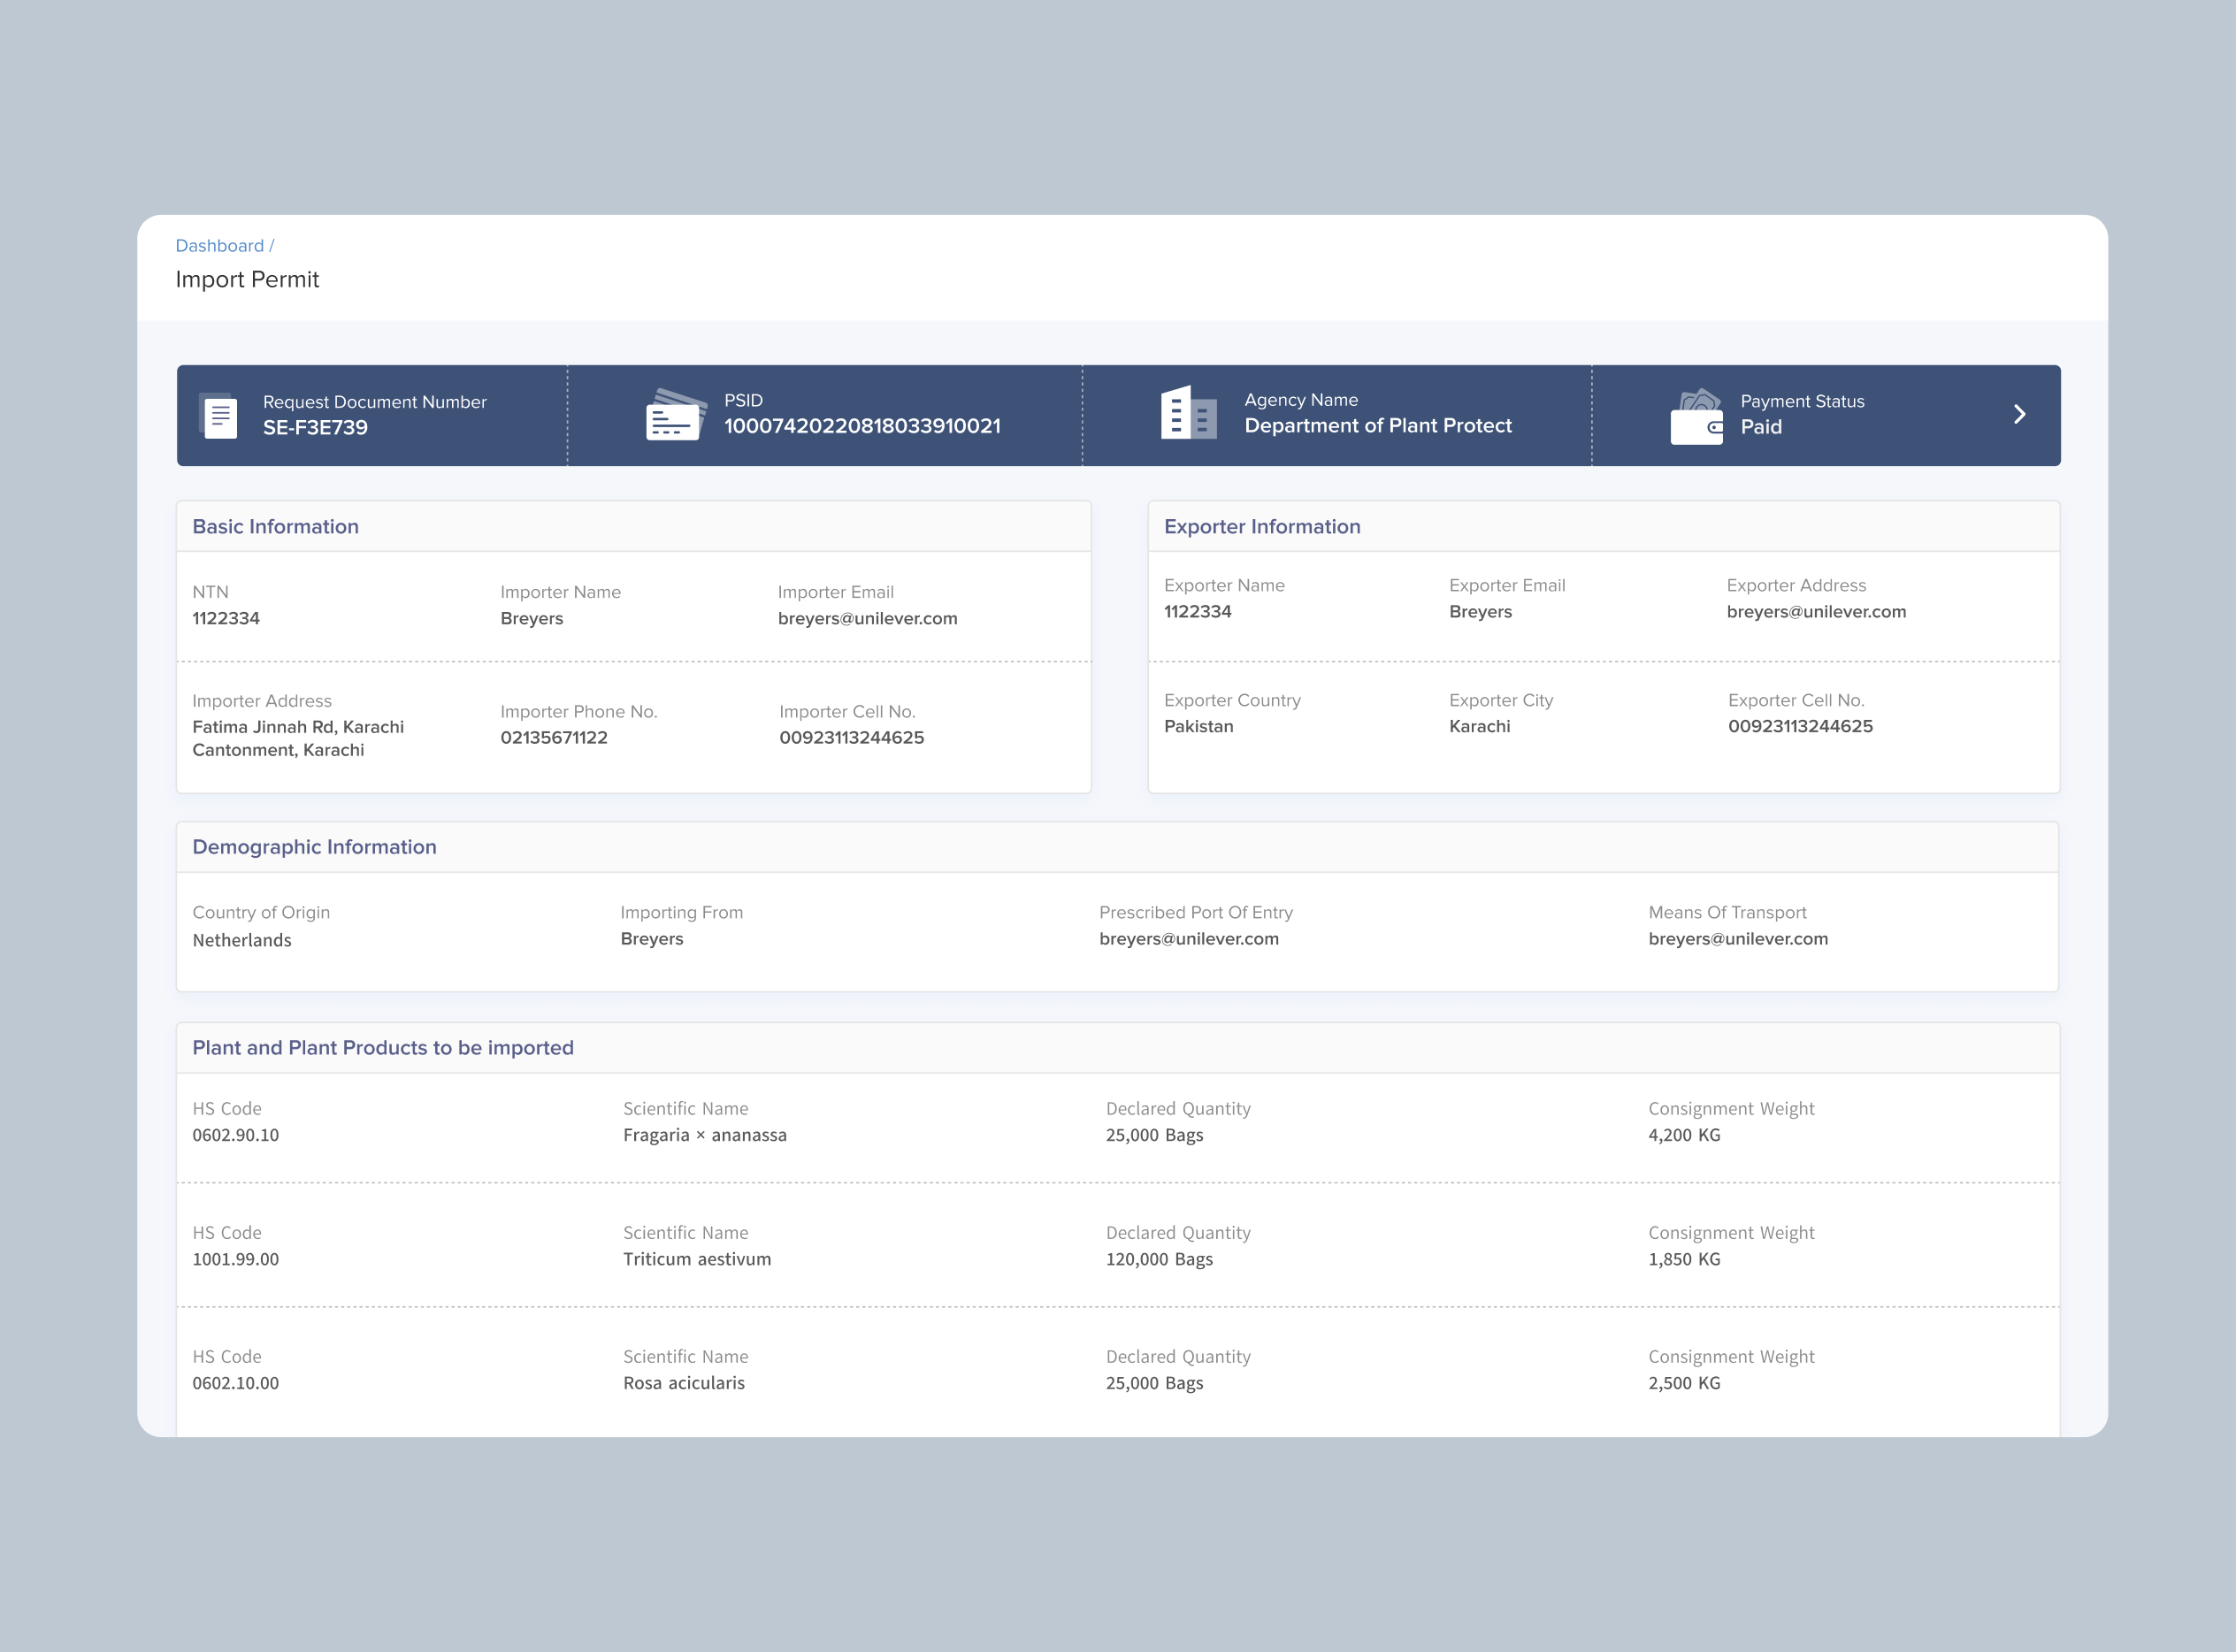Select the HS Code 0602.90.10 value
Image resolution: width=2236 pixels, height=1652 pixels.
point(235,1135)
